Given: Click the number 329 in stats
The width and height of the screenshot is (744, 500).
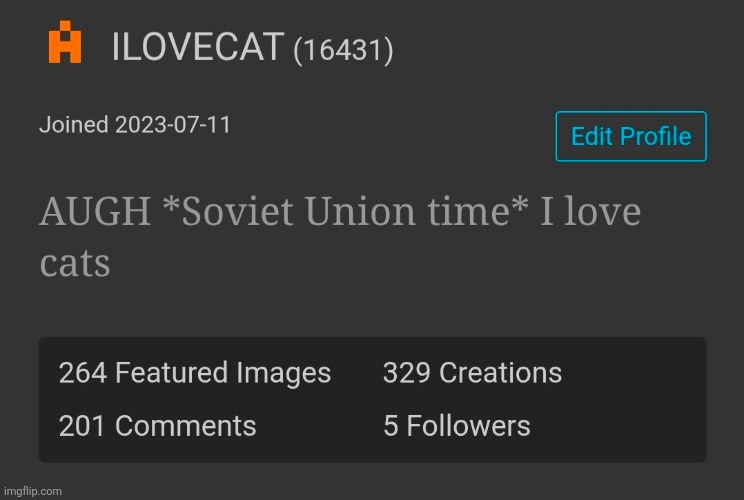Looking at the screenshot, I should coord(407,372).
